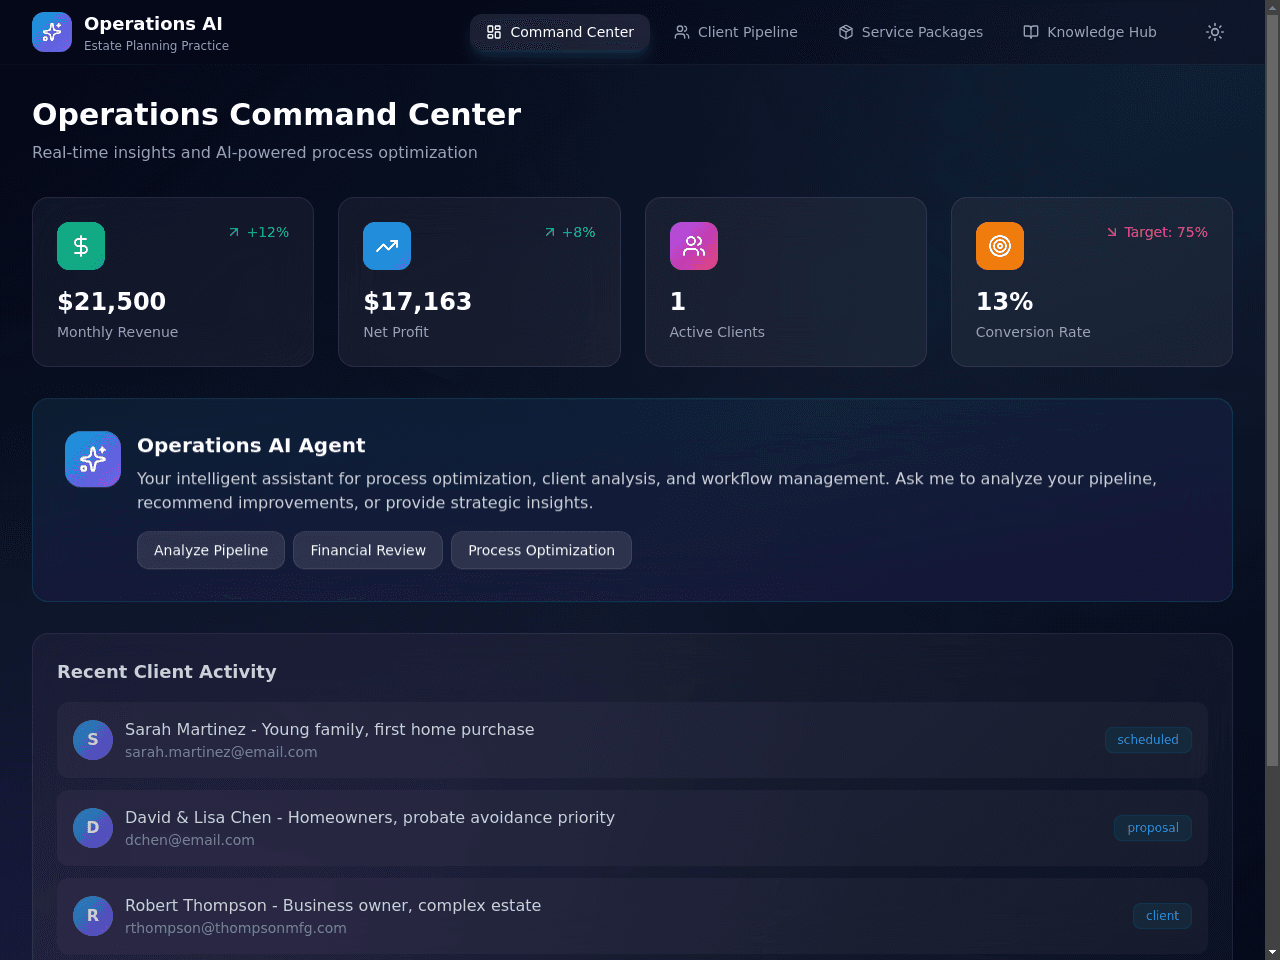Click the +12% revenue trend indicator
This screenshot has width=1280, height=960.
click(258, 232)
